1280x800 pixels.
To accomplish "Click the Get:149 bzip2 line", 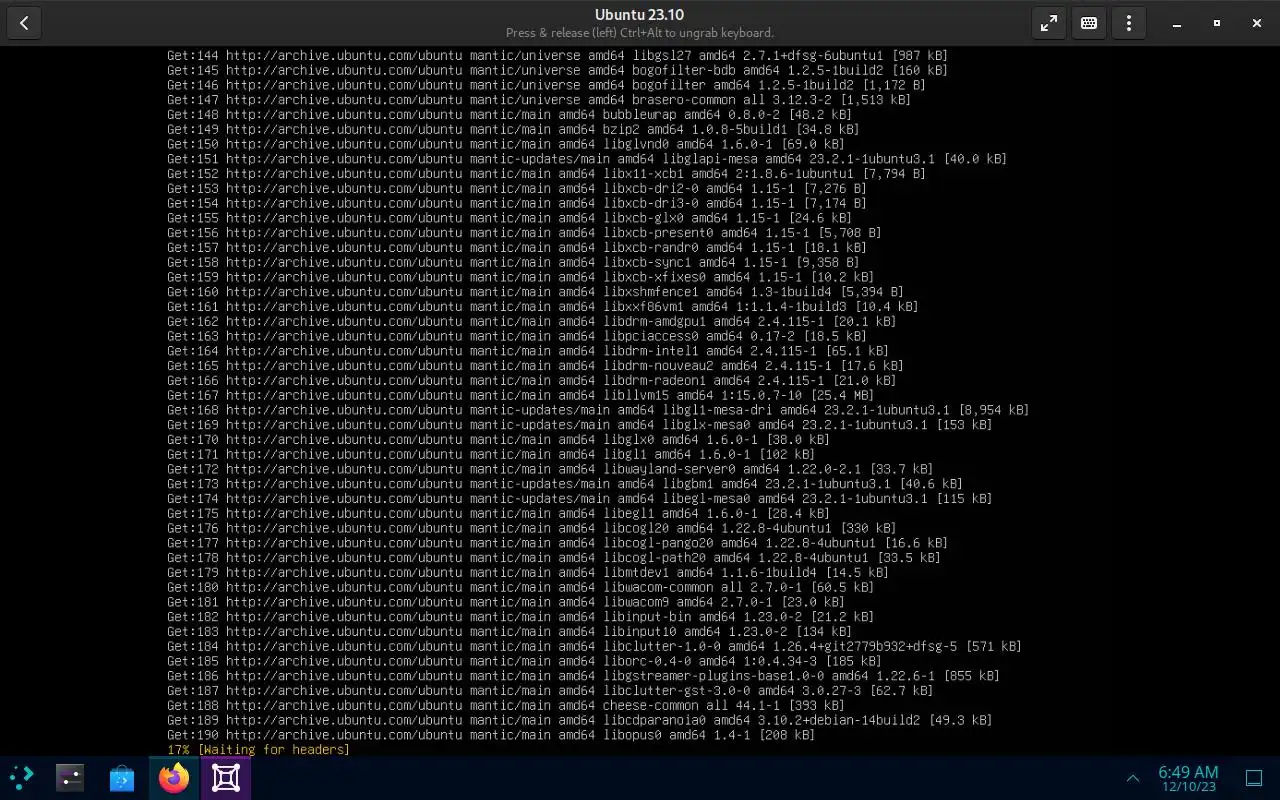I will click(513, 129).
